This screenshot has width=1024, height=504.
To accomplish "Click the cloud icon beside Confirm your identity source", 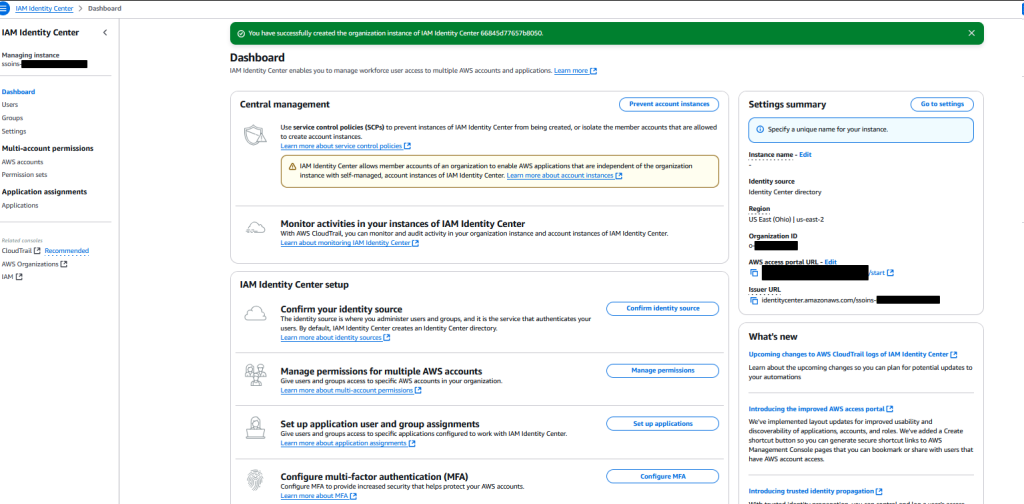I will coord(255,313).
